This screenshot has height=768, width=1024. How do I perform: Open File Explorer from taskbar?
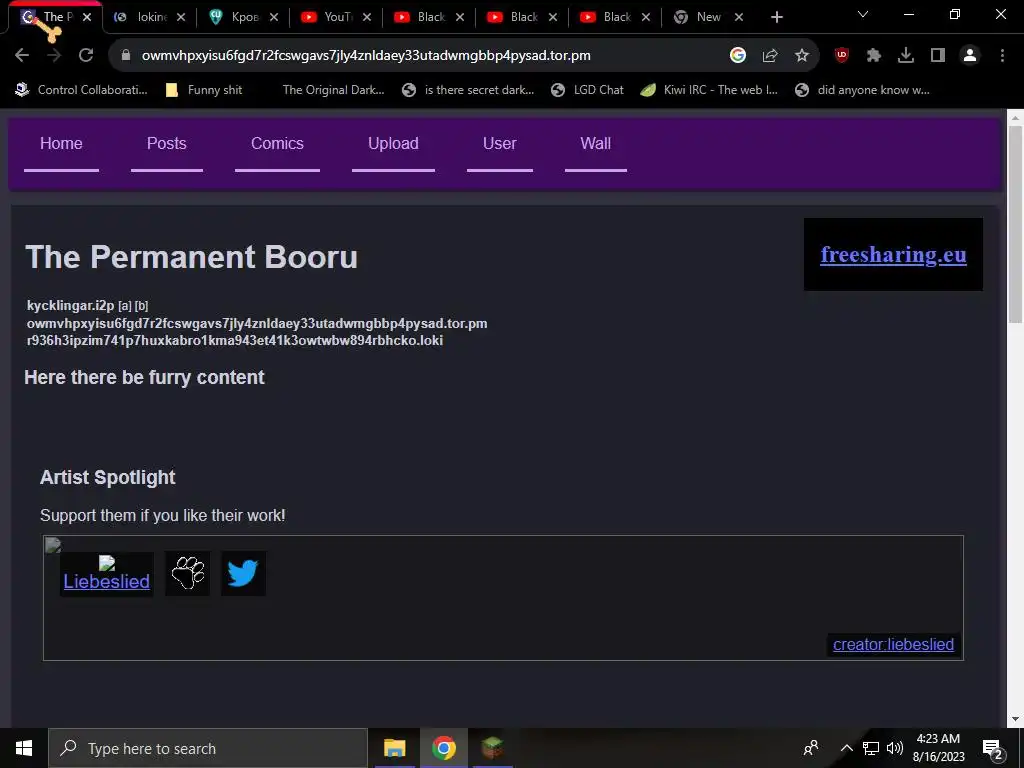pos(394,748)
